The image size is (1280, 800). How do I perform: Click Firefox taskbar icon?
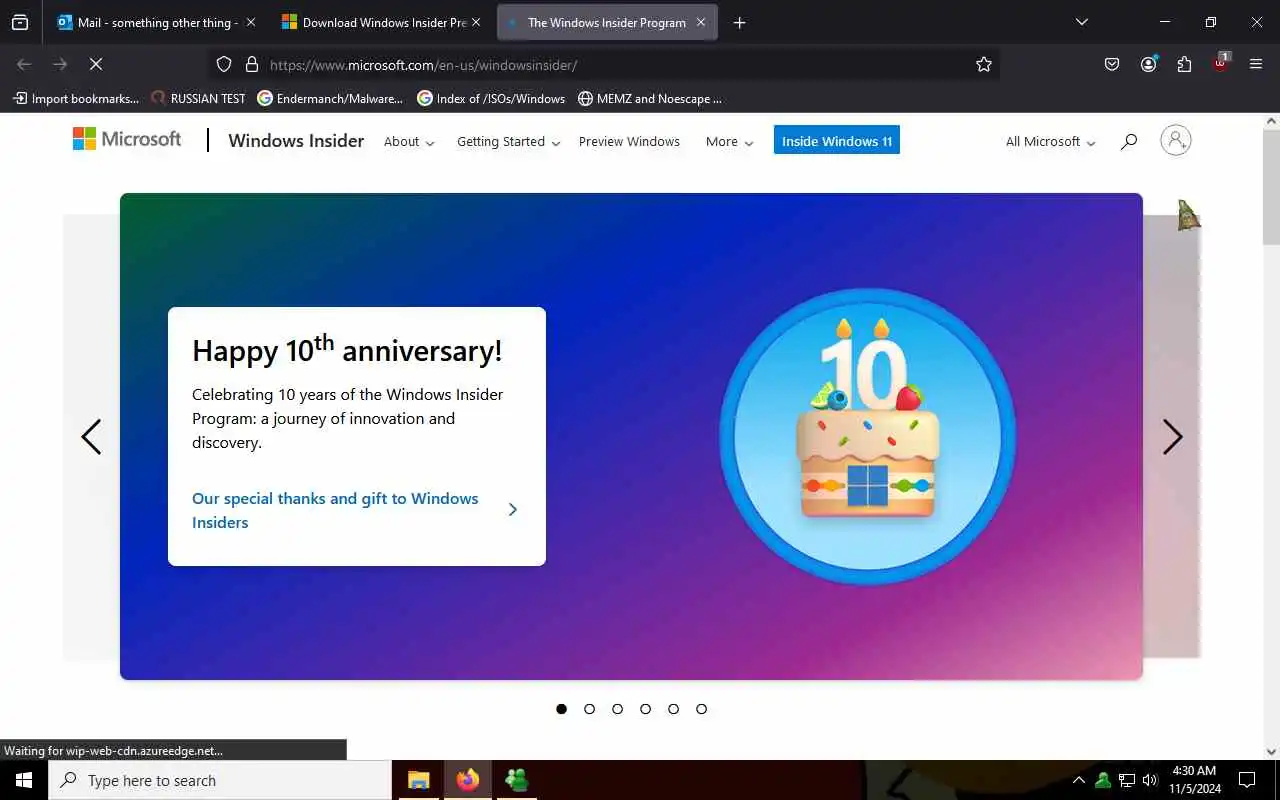[468, 780]
